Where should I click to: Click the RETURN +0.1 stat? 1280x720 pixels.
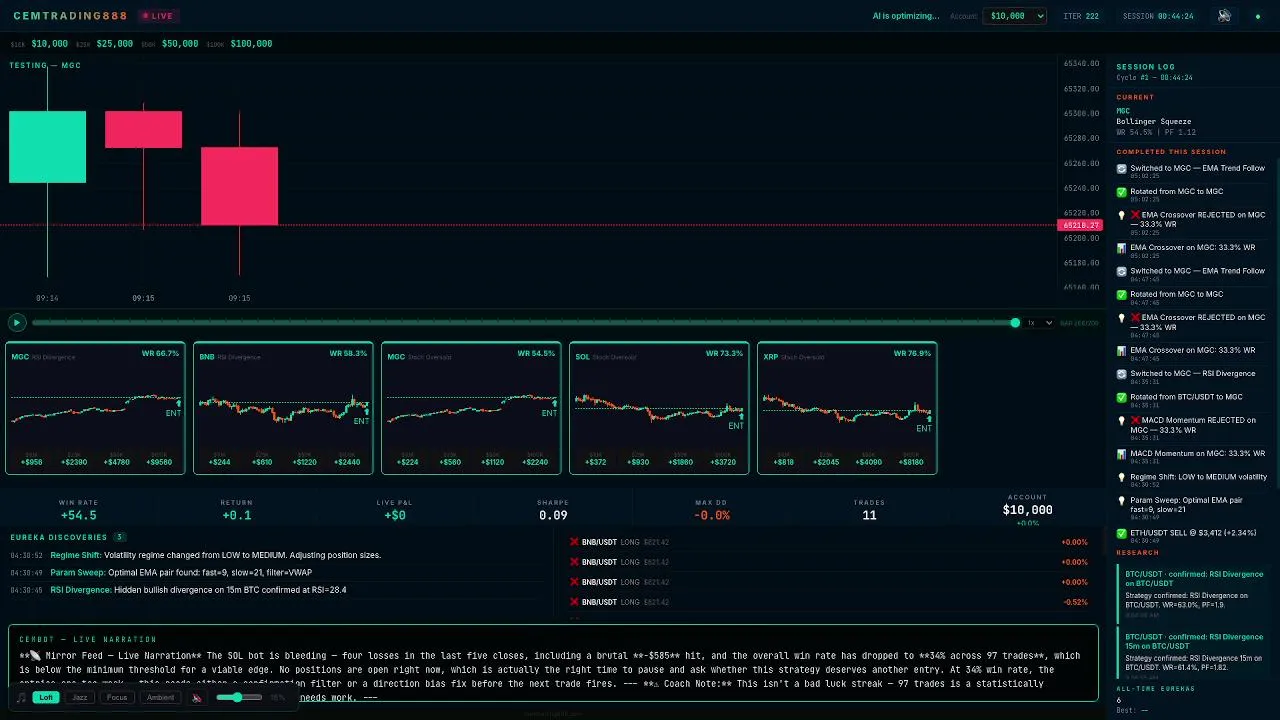237,510
